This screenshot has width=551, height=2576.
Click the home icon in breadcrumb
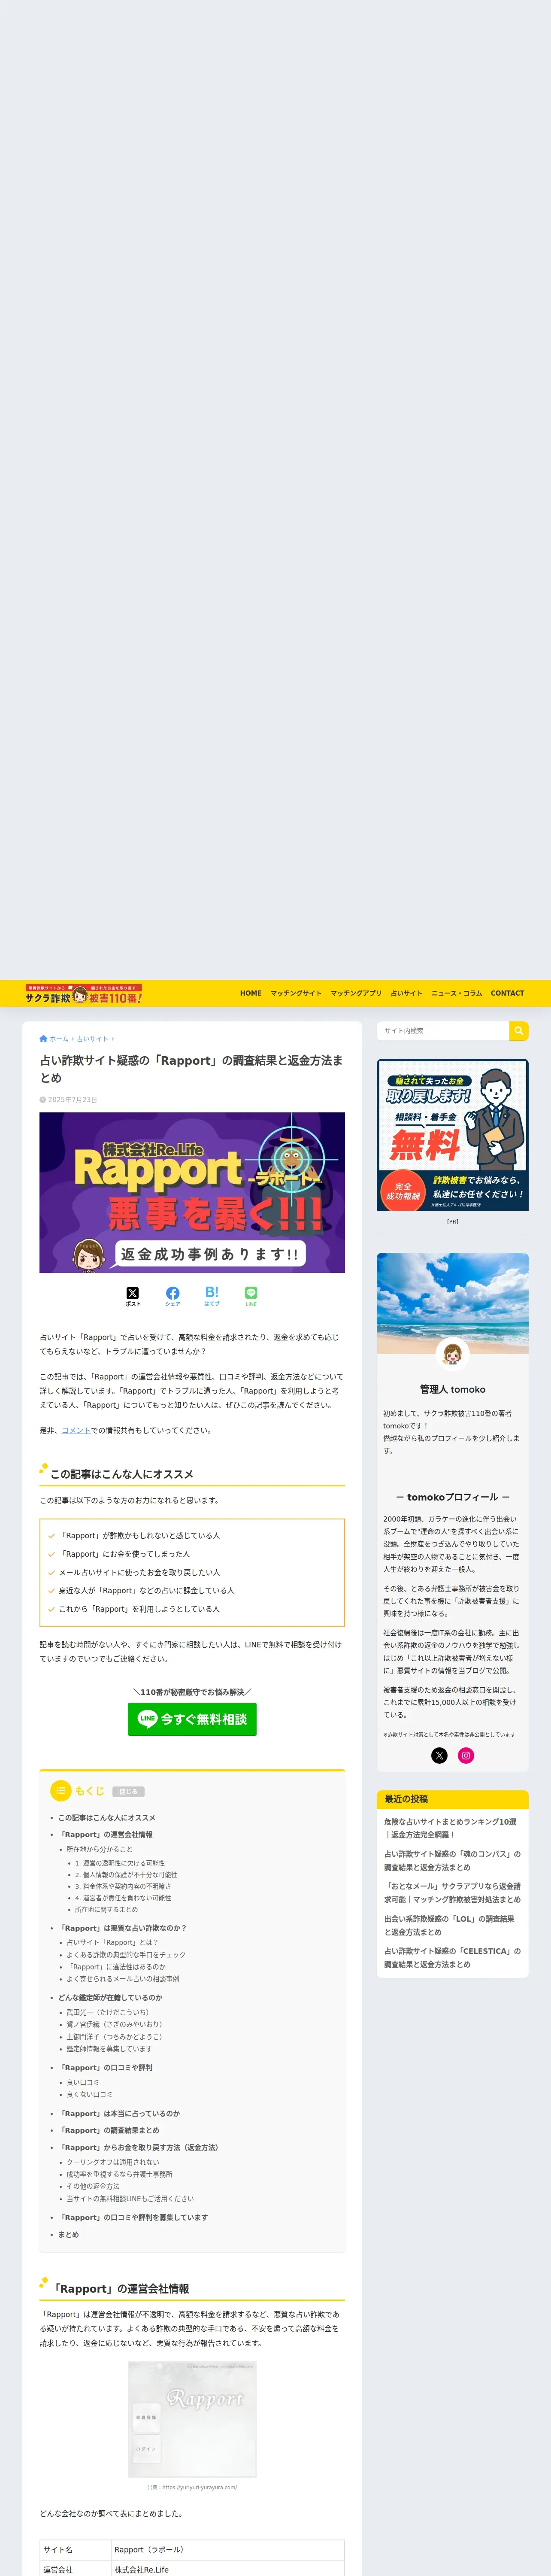[x=43, y=1038]
